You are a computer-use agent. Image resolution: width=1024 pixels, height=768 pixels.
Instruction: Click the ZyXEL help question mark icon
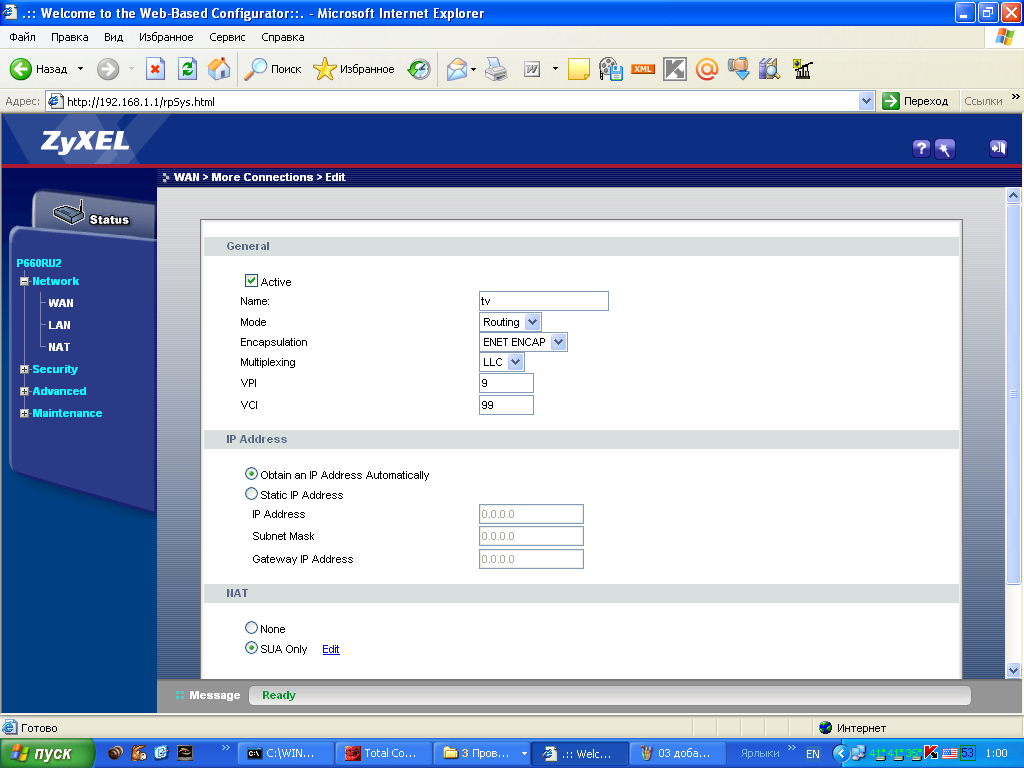(921, 149)
